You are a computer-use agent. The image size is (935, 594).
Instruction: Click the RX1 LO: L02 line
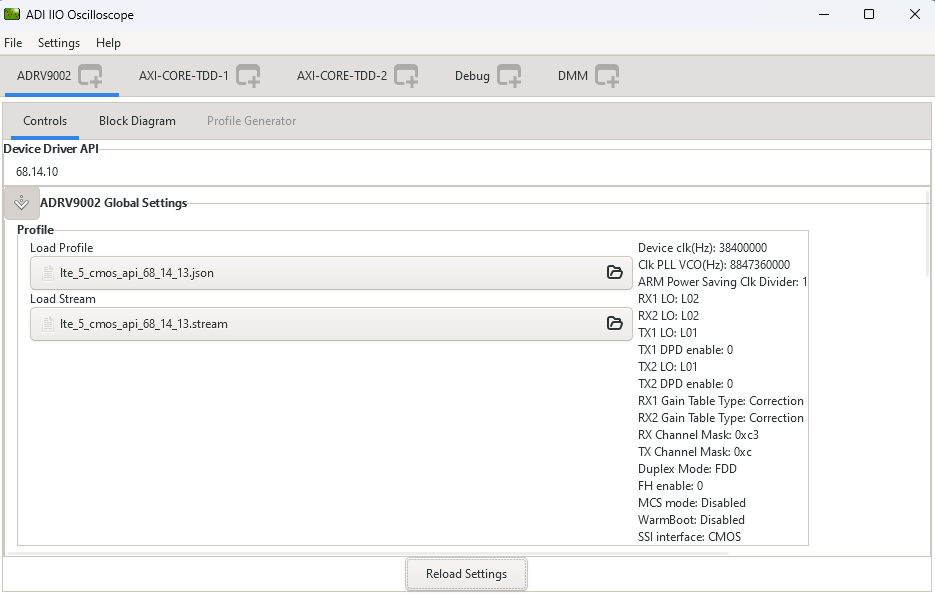click(668, 298)
